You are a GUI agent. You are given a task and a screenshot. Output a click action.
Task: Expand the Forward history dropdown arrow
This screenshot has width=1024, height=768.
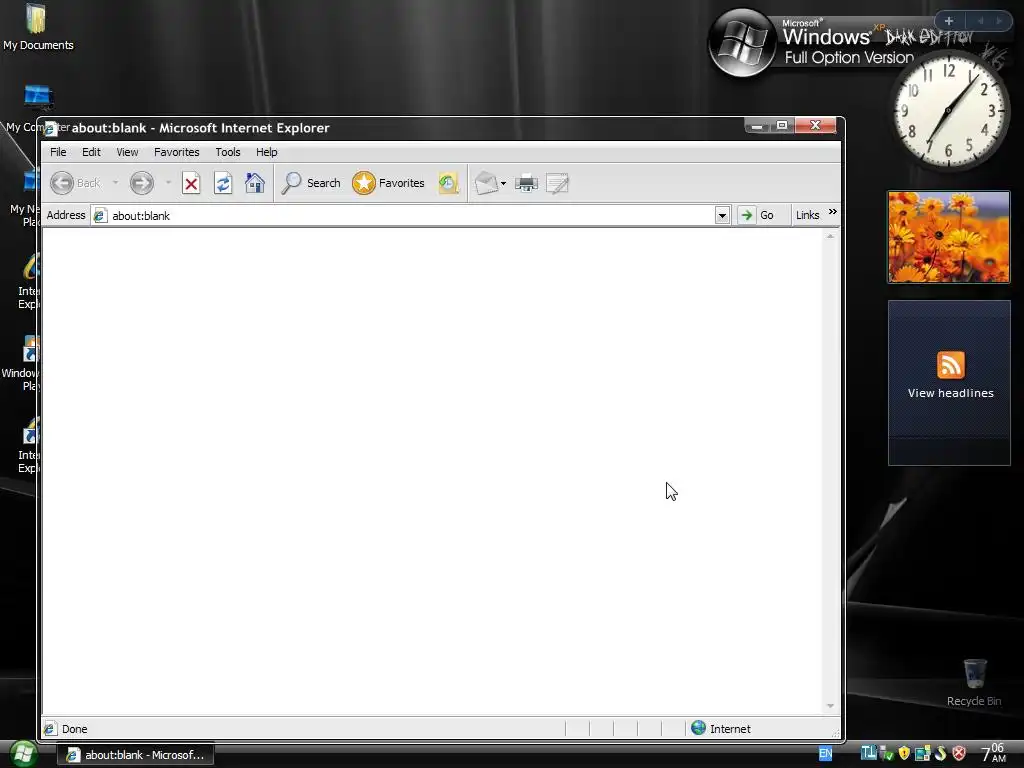168,183
